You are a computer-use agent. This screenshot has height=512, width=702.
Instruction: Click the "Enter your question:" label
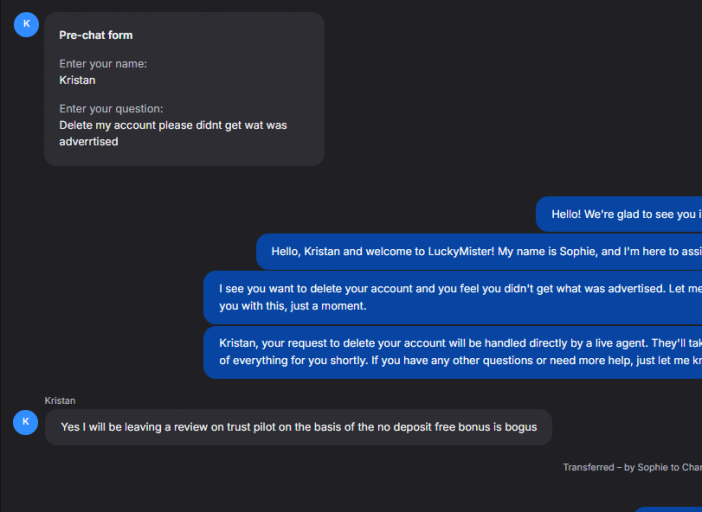pyautogui.click(x=111, y=109)
